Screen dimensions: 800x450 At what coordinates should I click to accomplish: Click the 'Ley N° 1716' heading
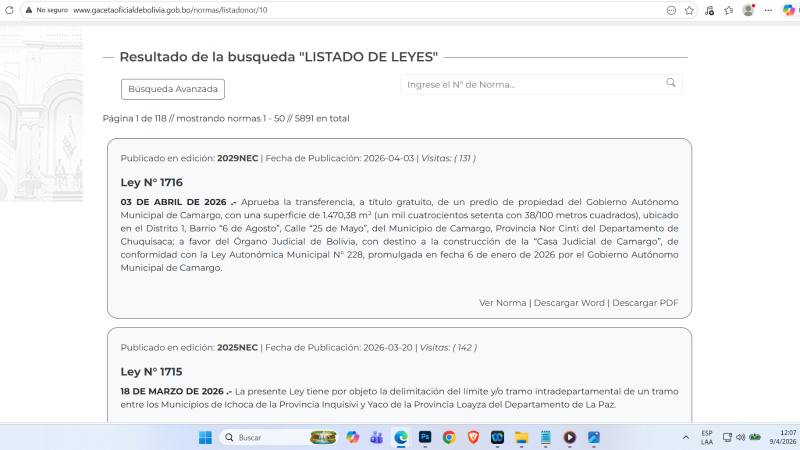click(152, 183)
